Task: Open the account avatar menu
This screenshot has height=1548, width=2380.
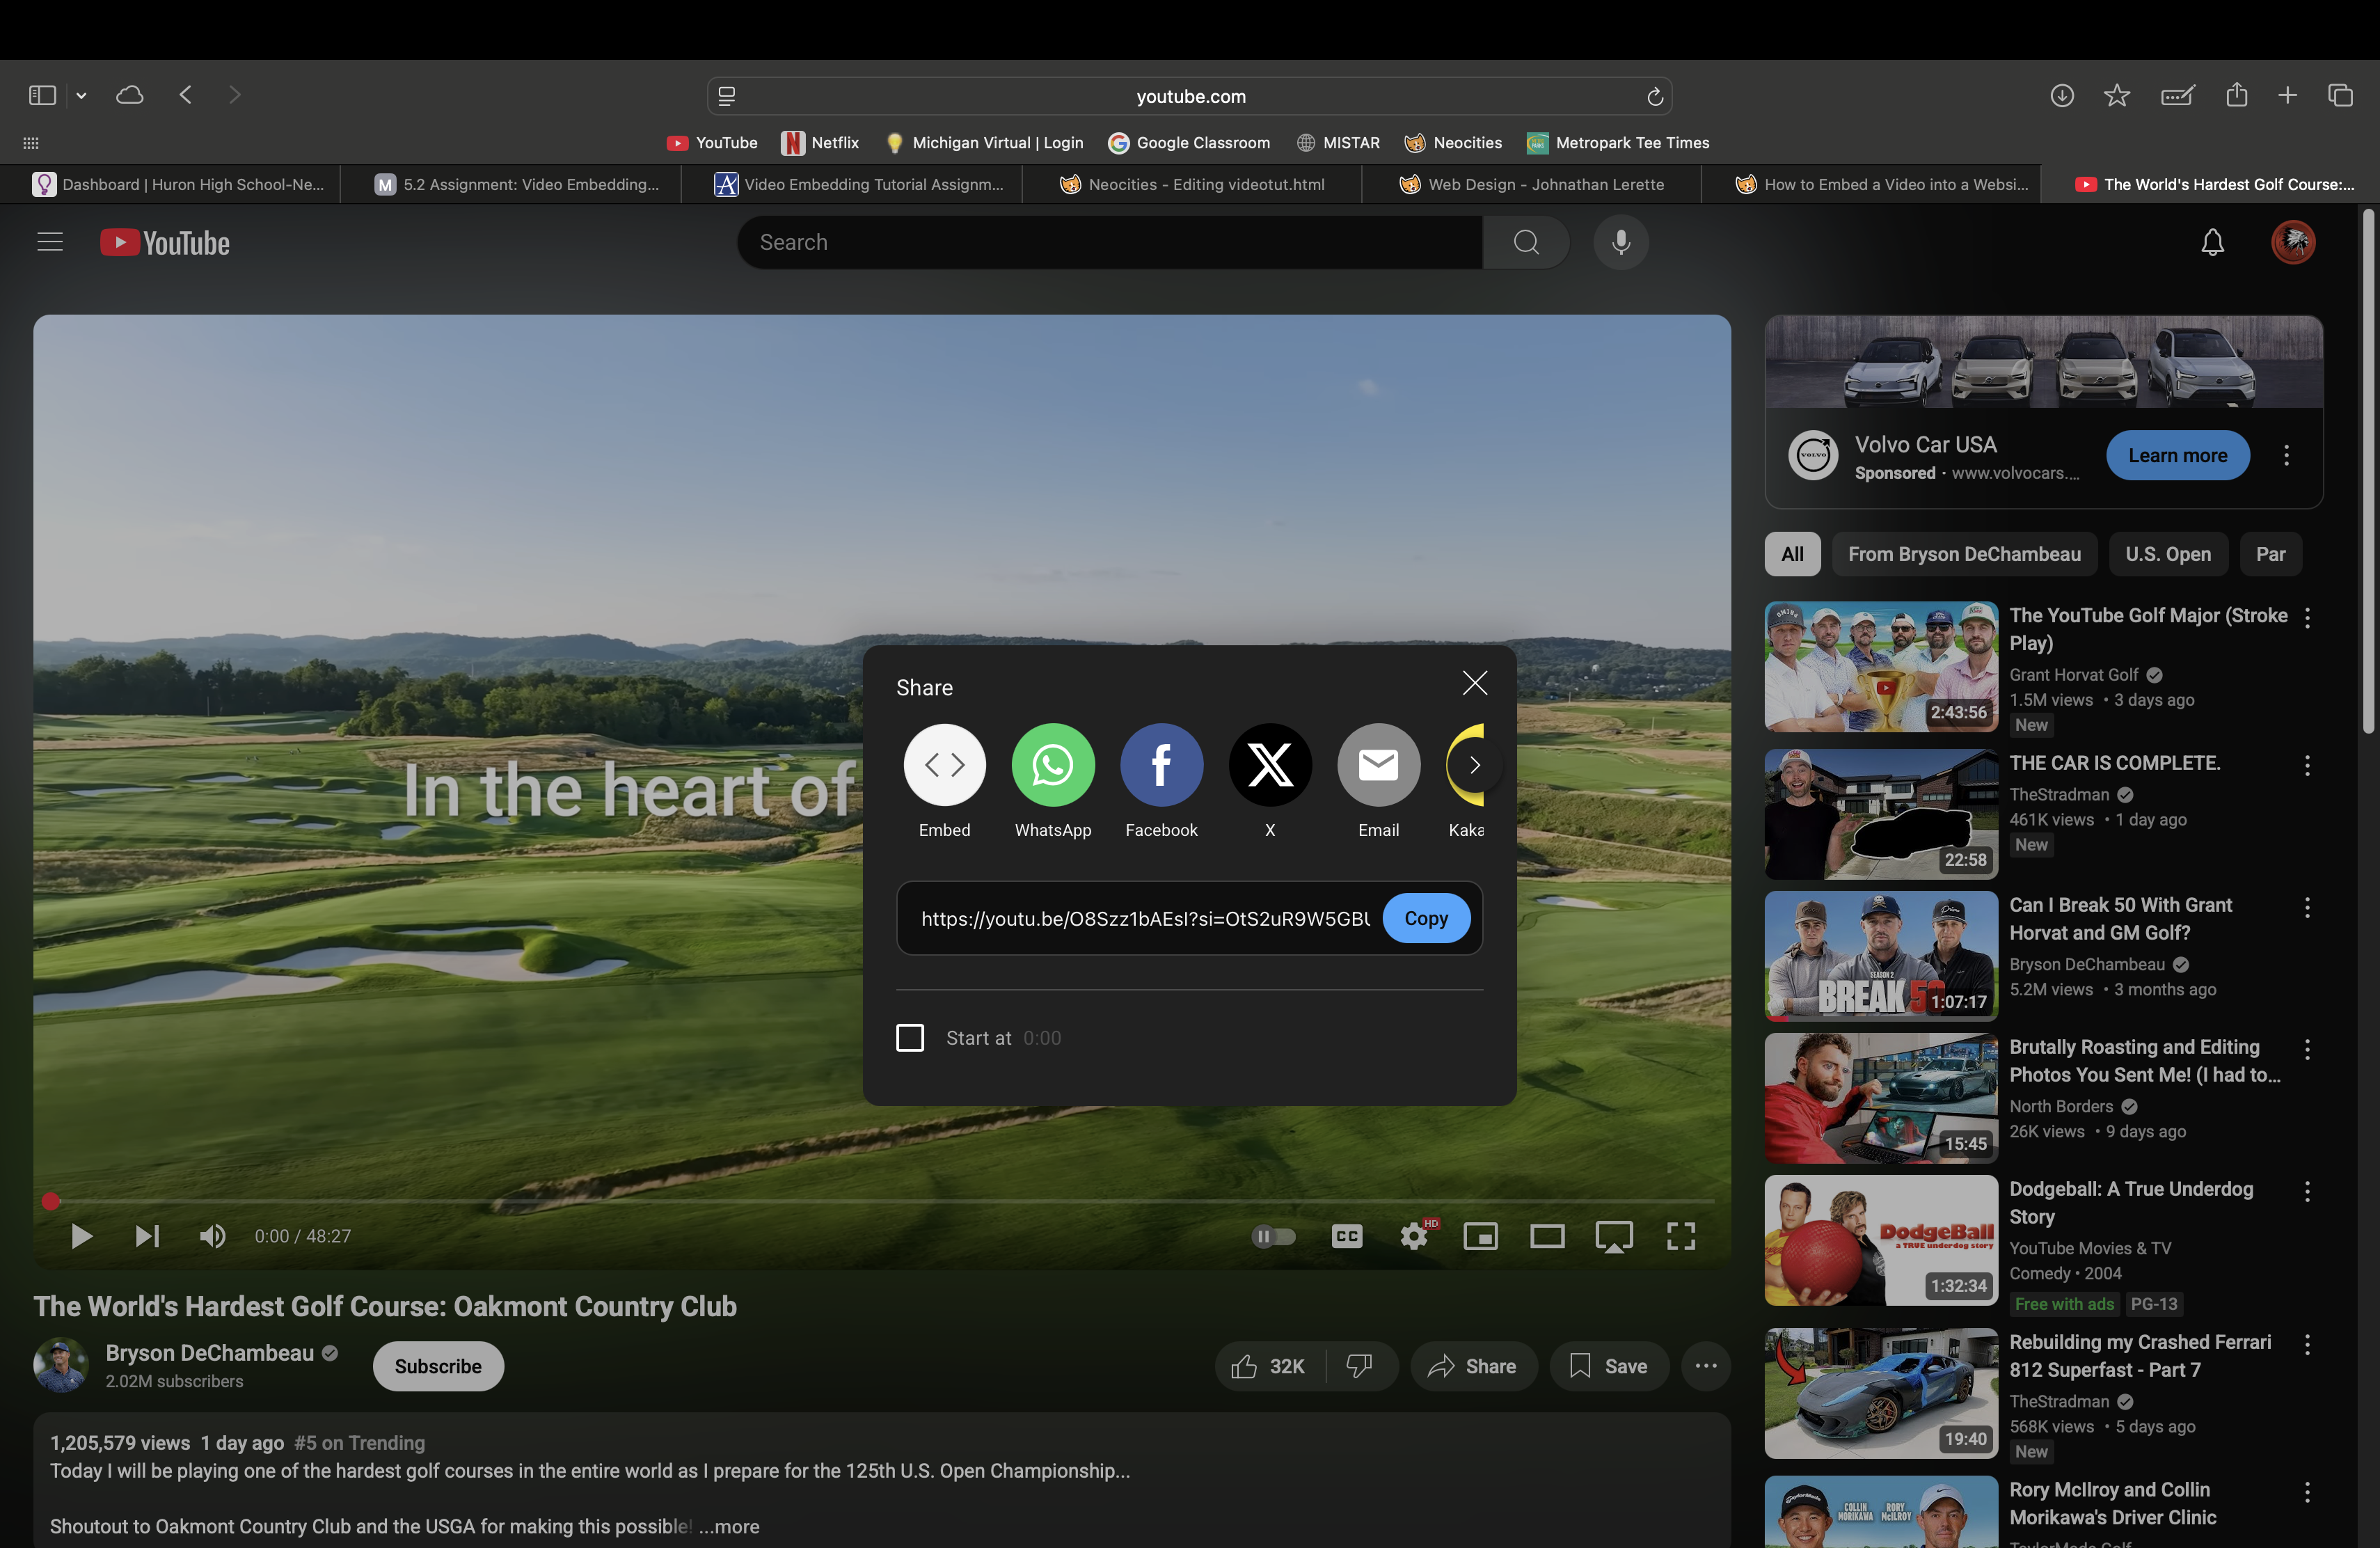Action: click(2293, 242)
